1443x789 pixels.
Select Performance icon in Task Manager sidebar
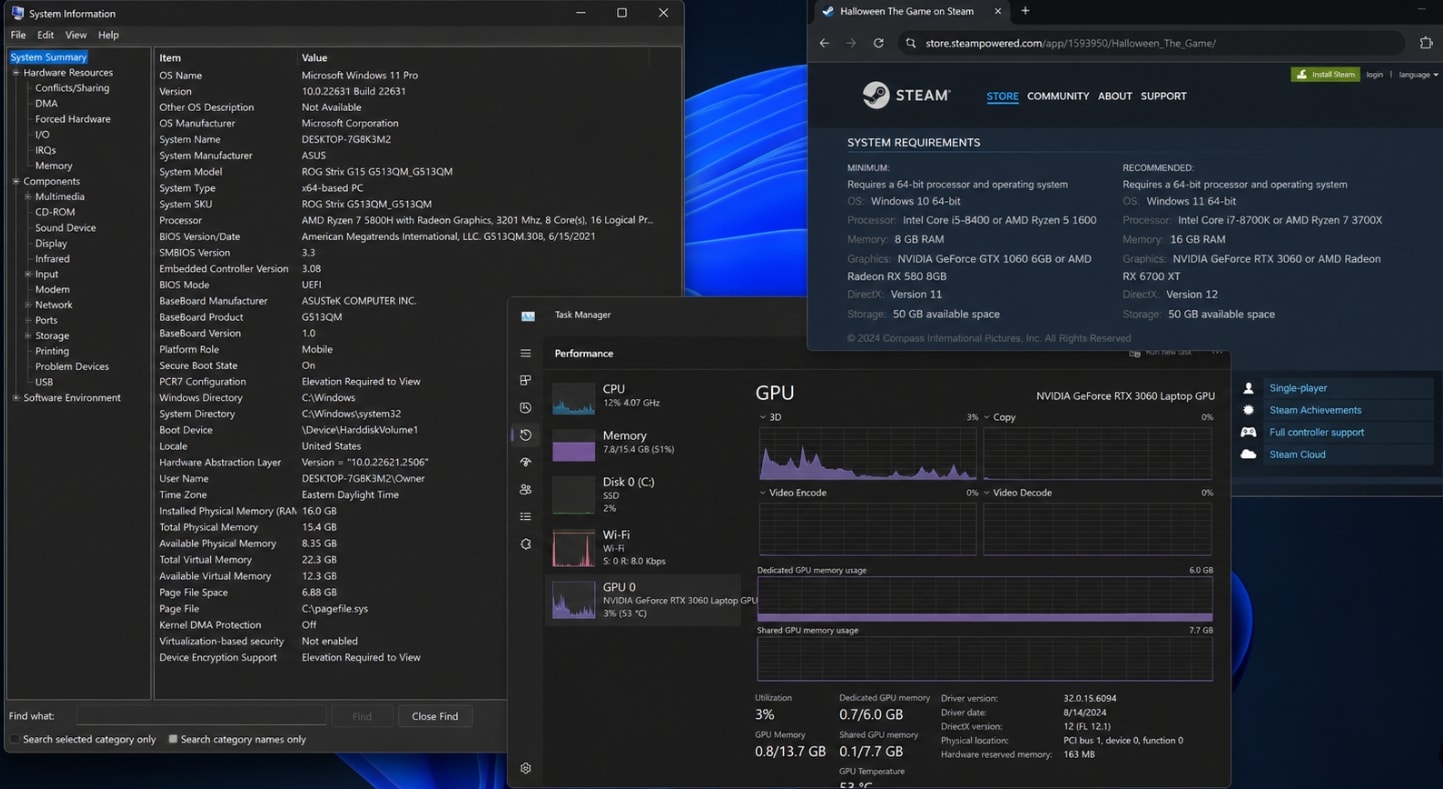(x=525, y=408)
